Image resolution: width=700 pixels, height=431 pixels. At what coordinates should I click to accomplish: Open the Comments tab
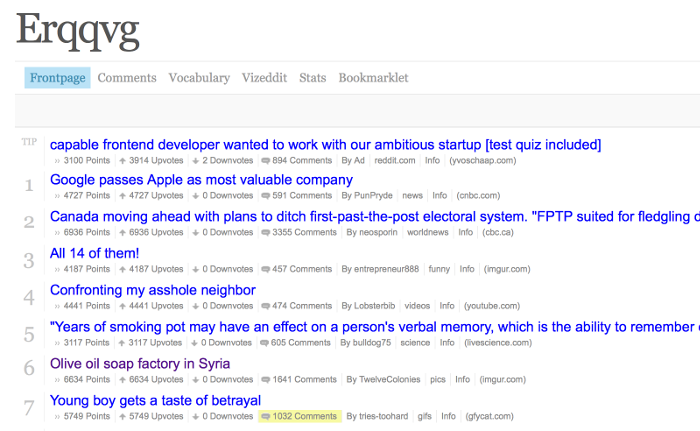[127, 78]
